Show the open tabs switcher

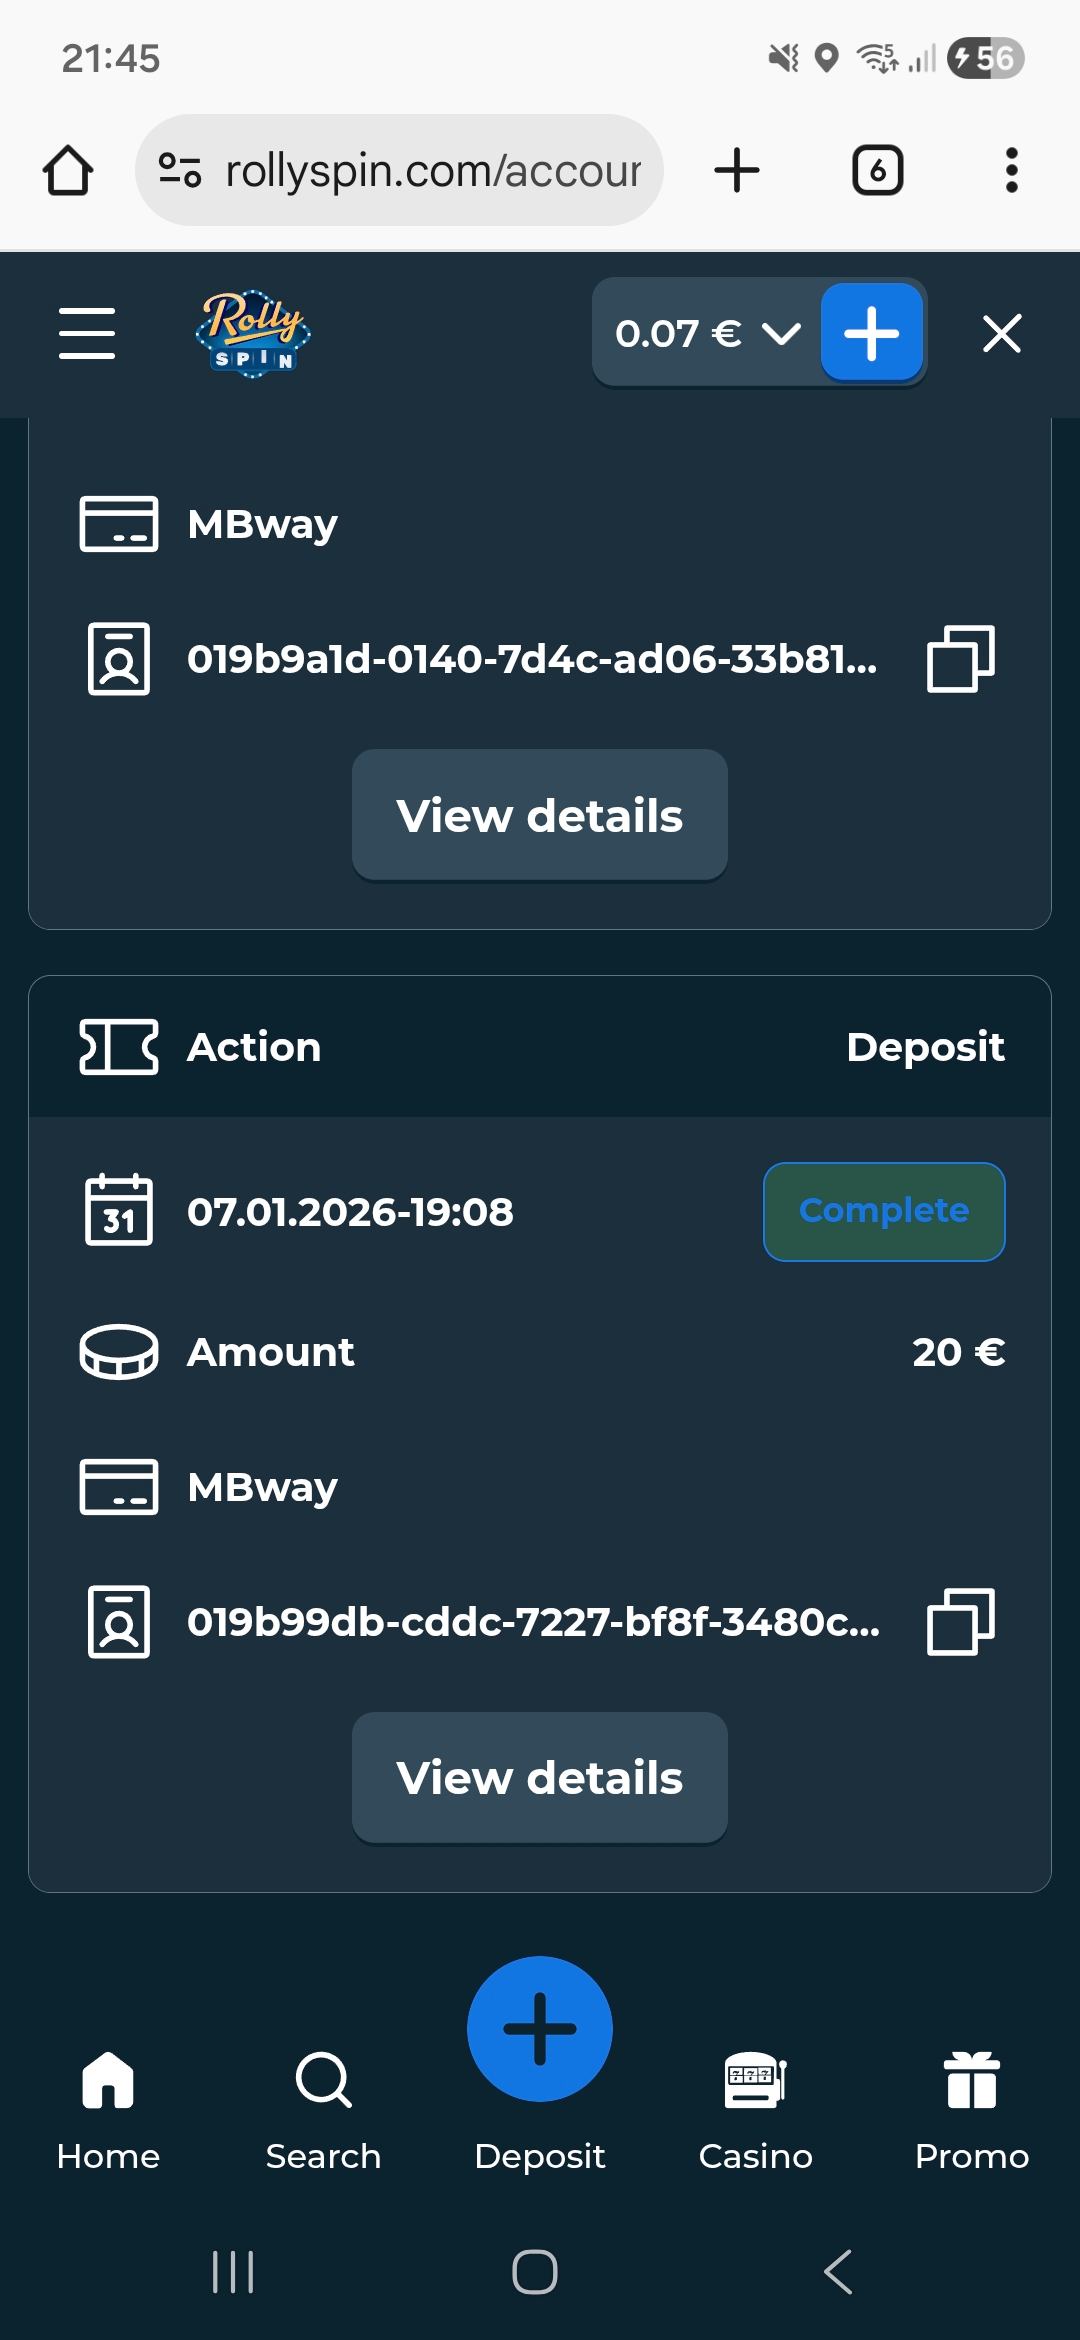tap(877, 170)
